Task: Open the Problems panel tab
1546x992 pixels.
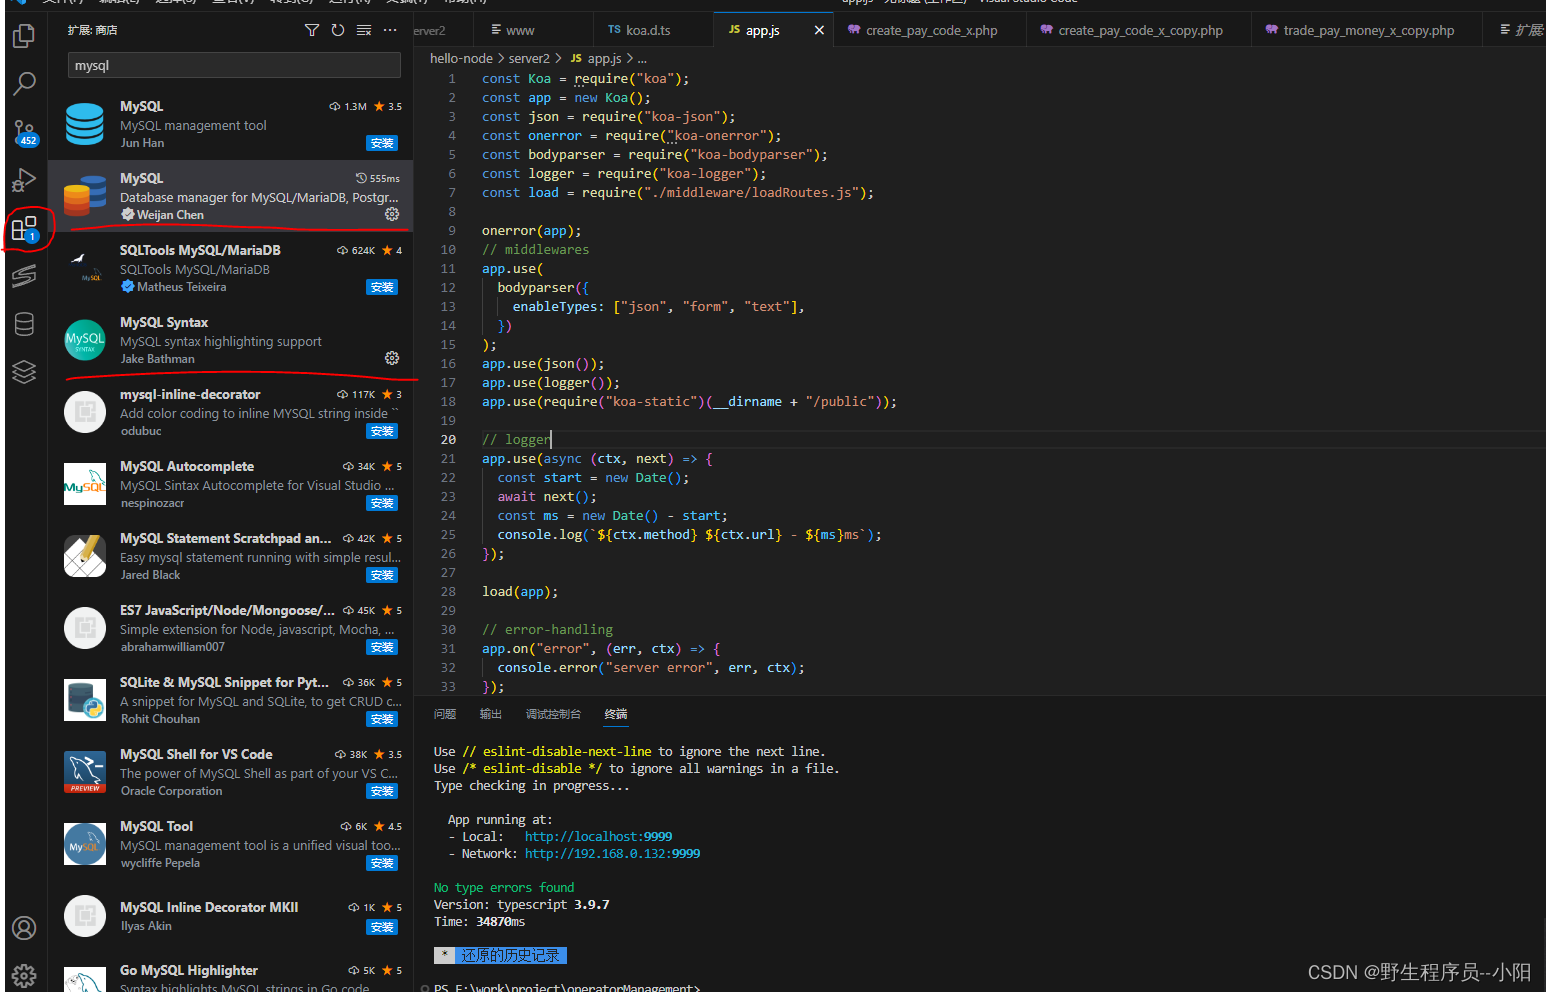Action: [445, 714]
